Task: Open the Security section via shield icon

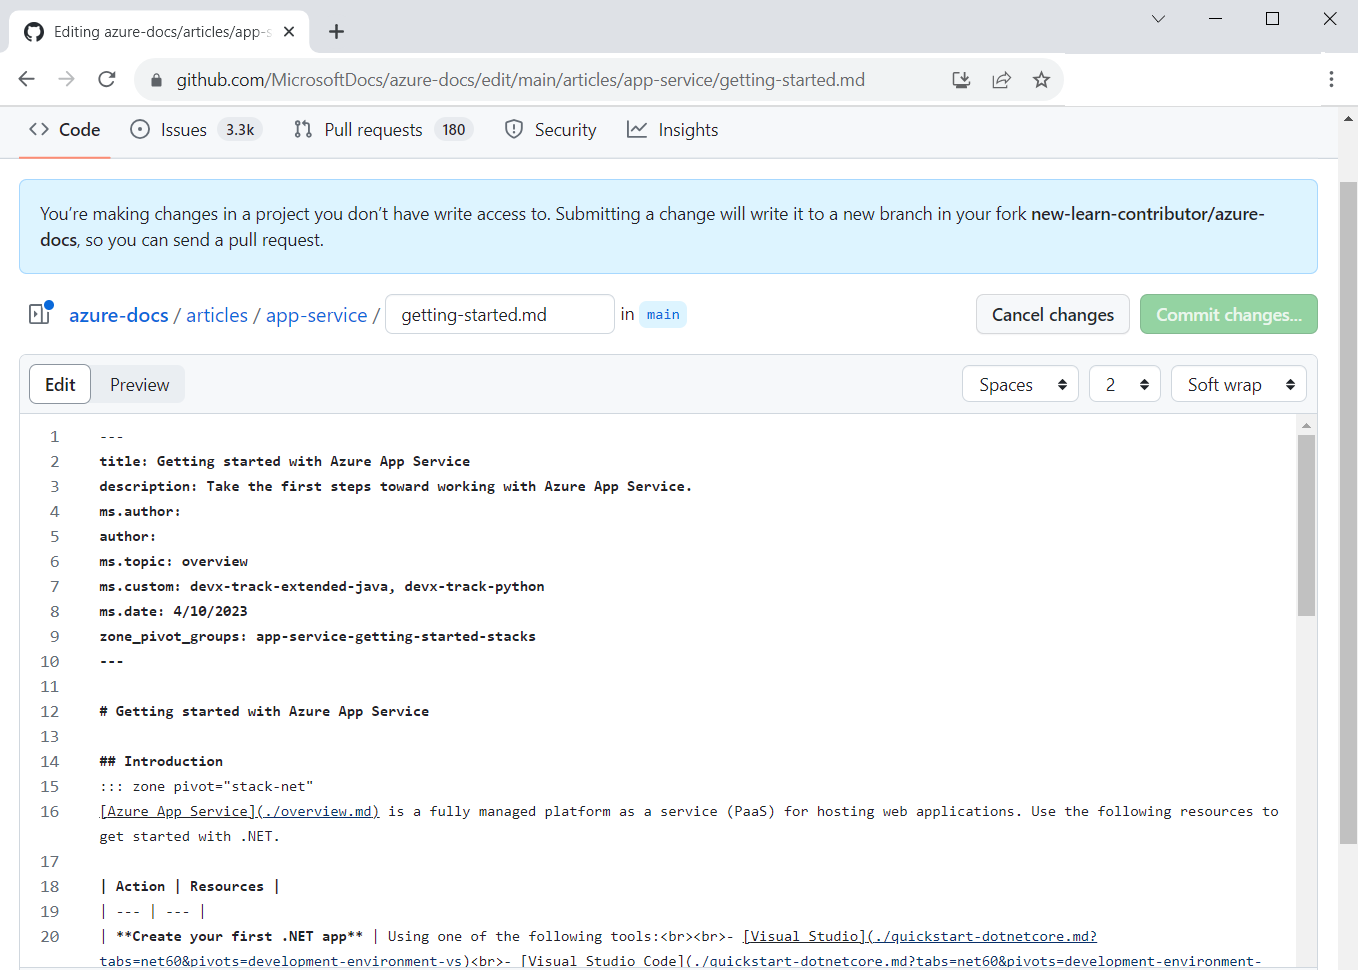Action: (513, 129)
